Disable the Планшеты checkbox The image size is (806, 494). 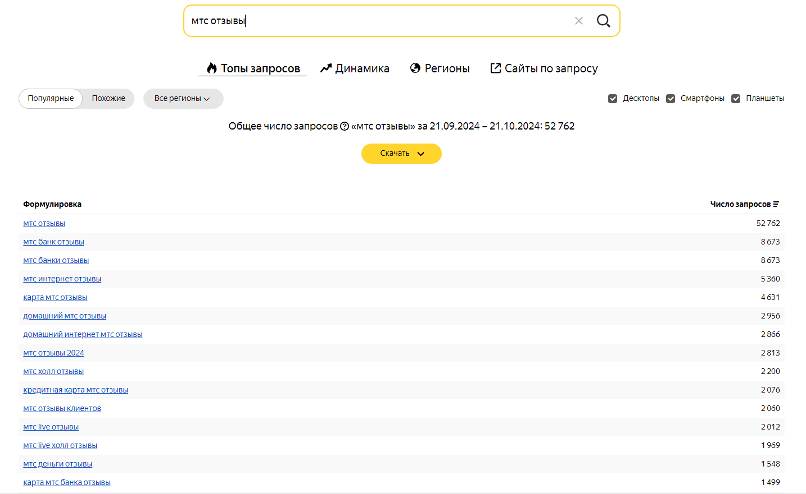click(736, 98)
